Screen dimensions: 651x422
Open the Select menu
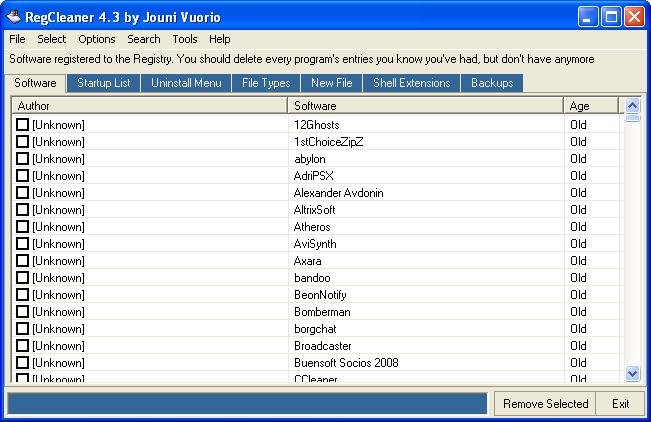tap(51, 39)
